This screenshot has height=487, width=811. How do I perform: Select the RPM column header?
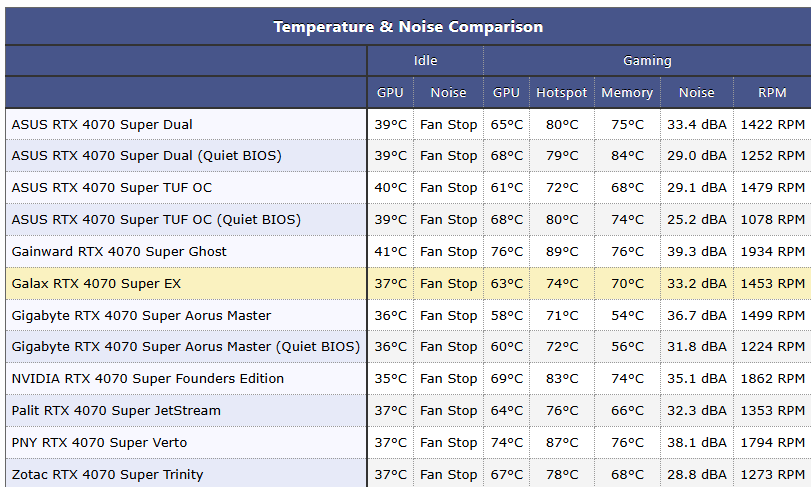[772, 93]
